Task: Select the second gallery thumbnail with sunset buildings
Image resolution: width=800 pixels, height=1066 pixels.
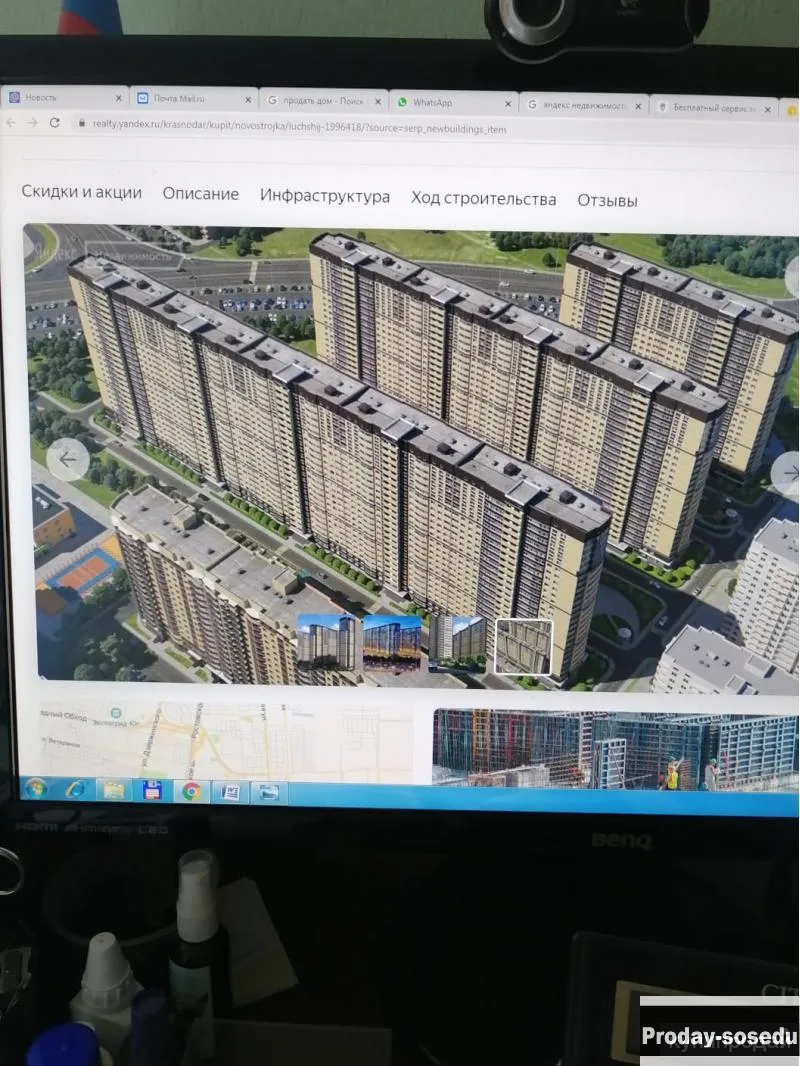Action: (392, 643)
